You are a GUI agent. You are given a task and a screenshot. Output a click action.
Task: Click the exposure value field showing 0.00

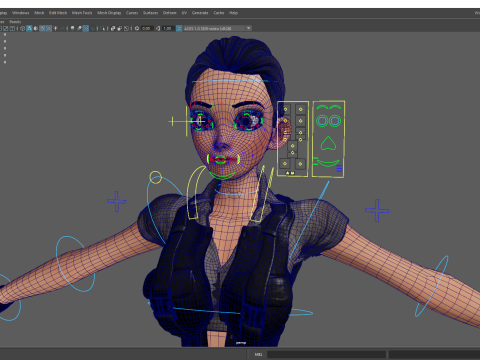pos(147,28)
